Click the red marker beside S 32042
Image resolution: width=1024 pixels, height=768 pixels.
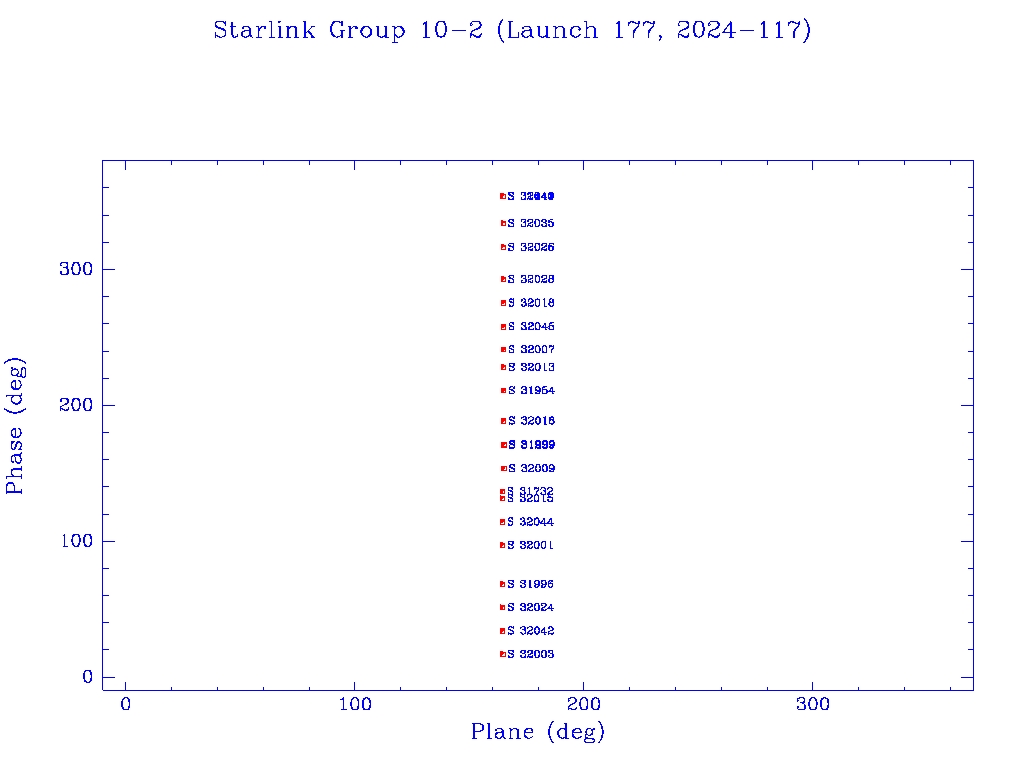(503, 631)
